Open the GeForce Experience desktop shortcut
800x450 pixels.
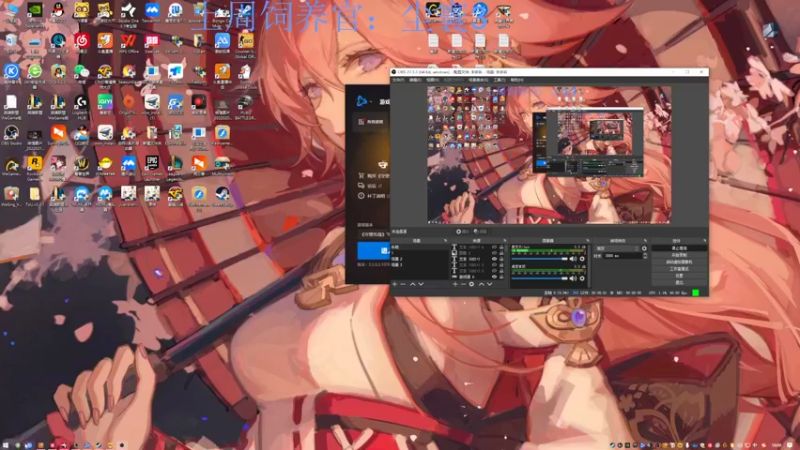pos(35,10)
